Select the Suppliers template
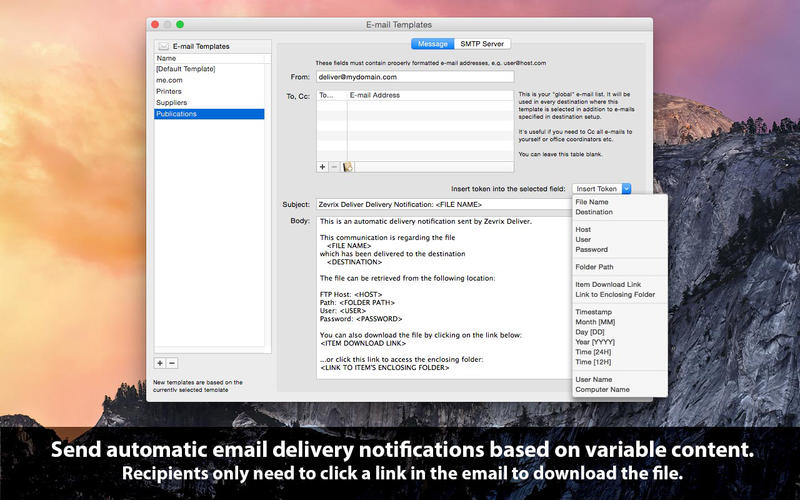The image size is (800, 500). click(172, 103)
